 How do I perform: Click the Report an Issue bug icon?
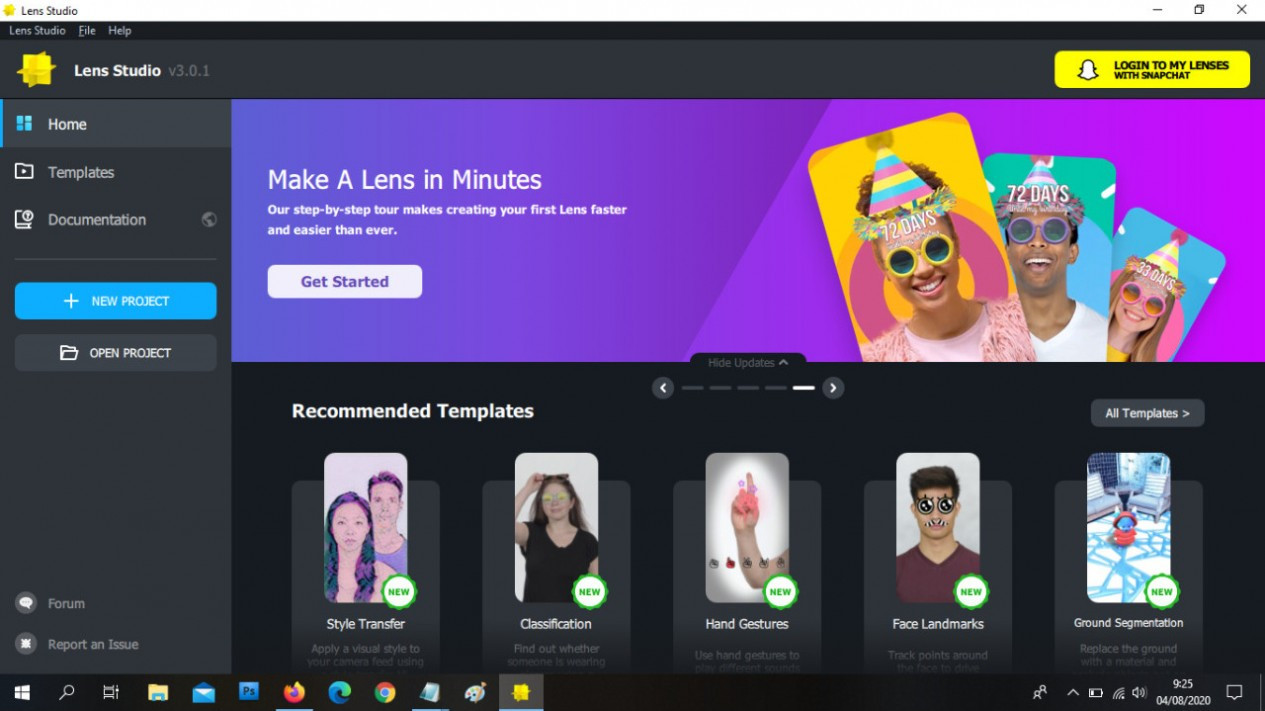[x=26, y=644]
